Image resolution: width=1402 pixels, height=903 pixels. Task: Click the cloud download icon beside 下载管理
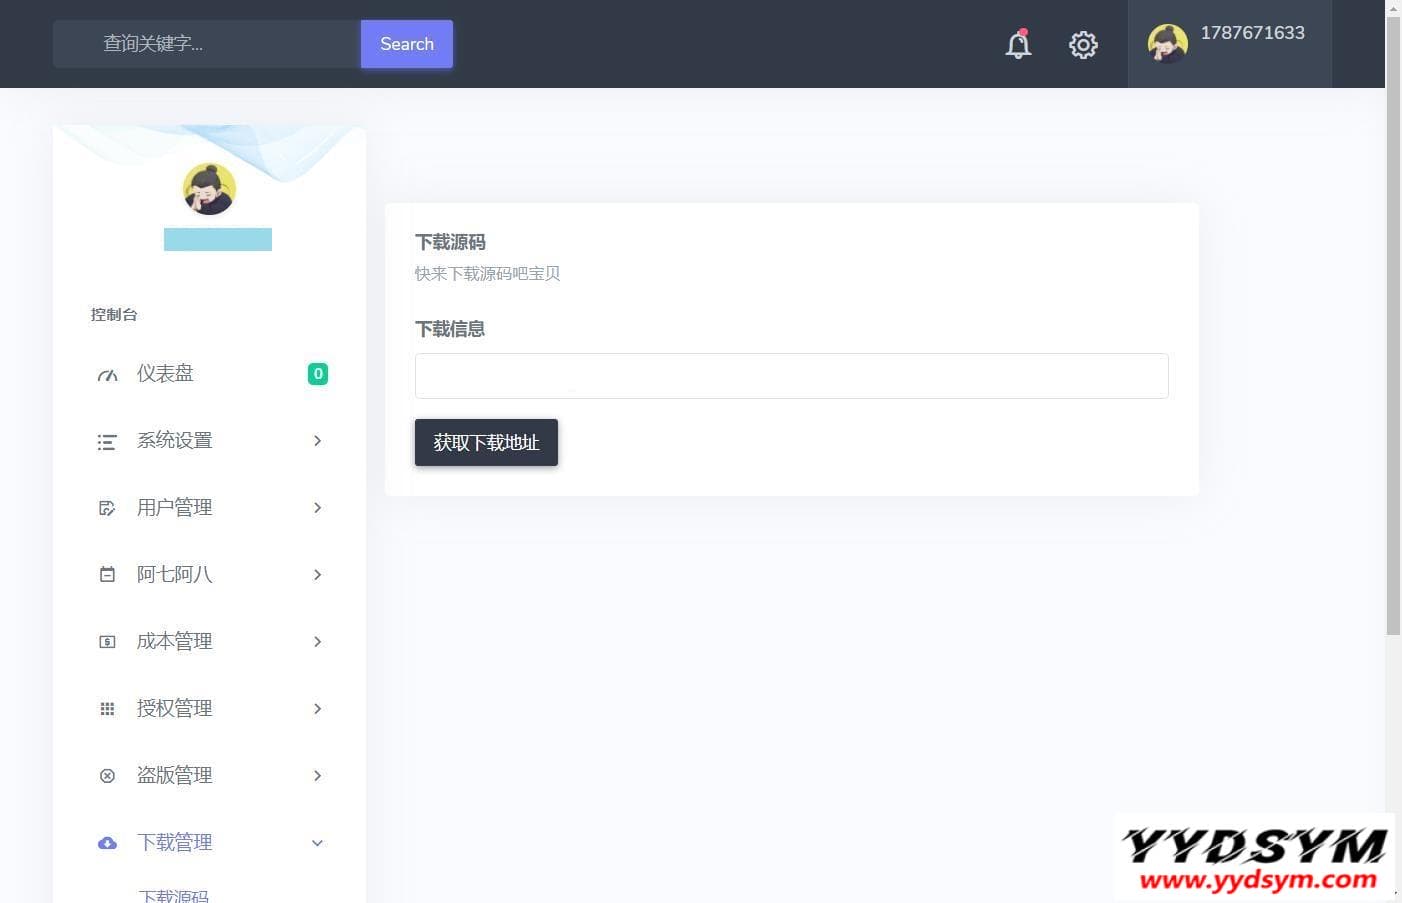[x=107, y=843]
